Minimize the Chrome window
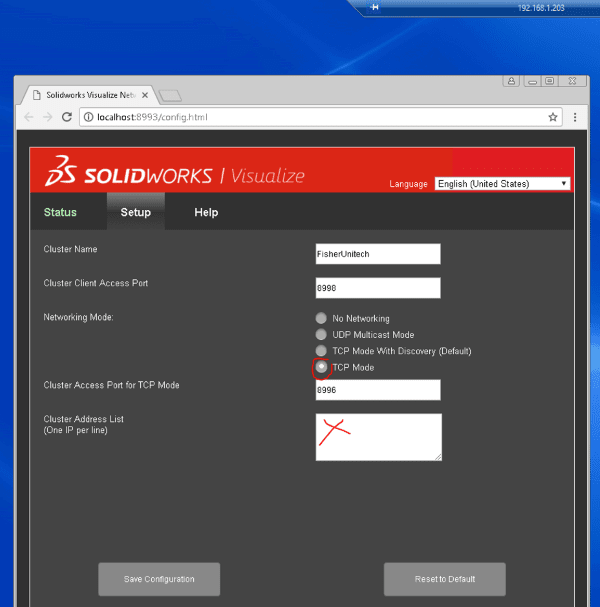 (x=533, y=81)
